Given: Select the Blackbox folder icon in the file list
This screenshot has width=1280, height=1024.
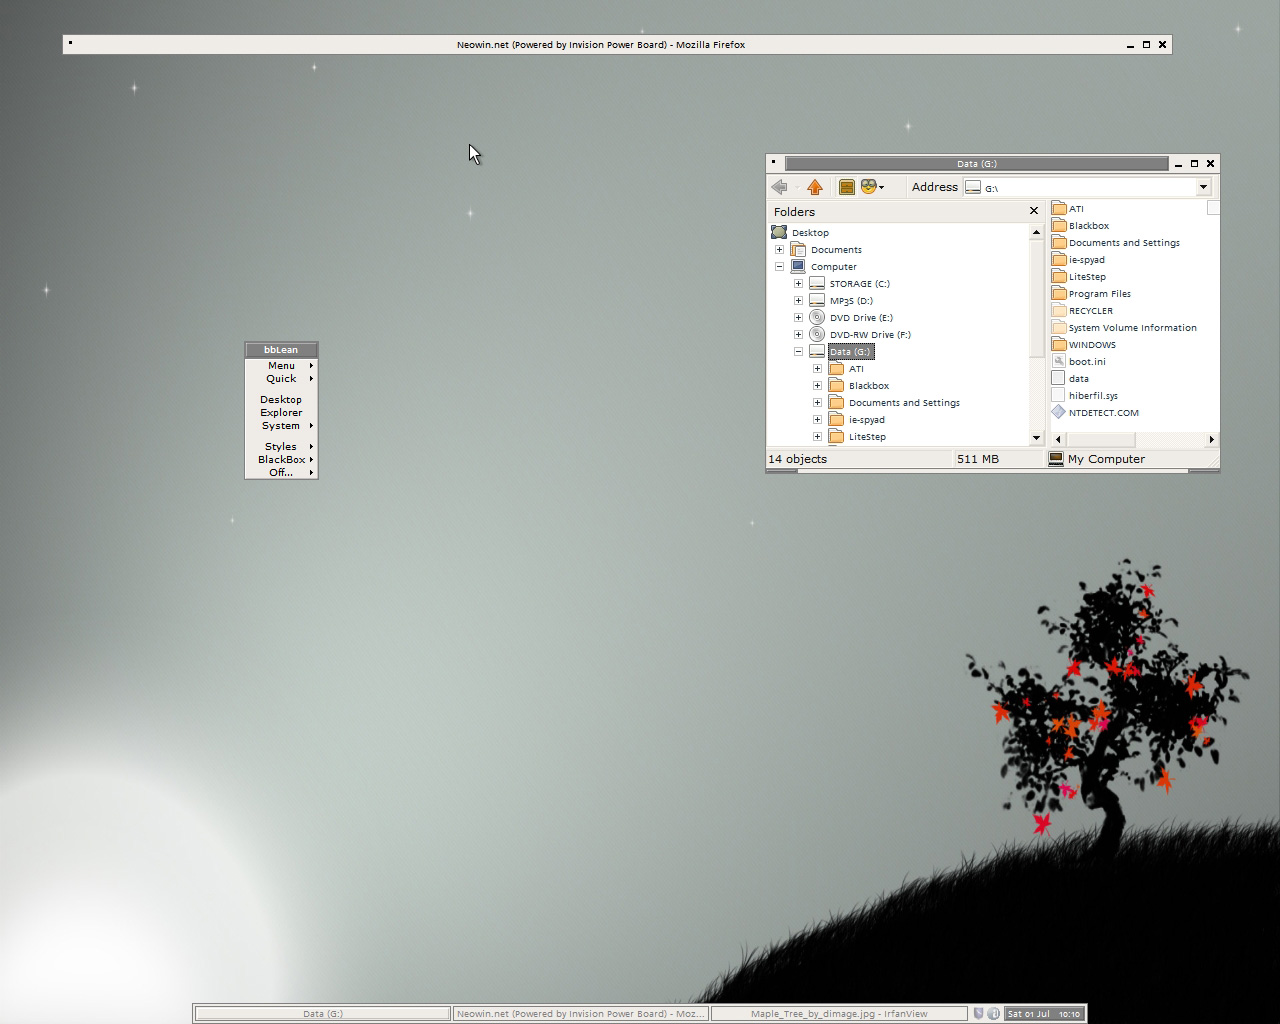Looking at the screenshot, I should pyautogui.click(x=1059, y=225).
